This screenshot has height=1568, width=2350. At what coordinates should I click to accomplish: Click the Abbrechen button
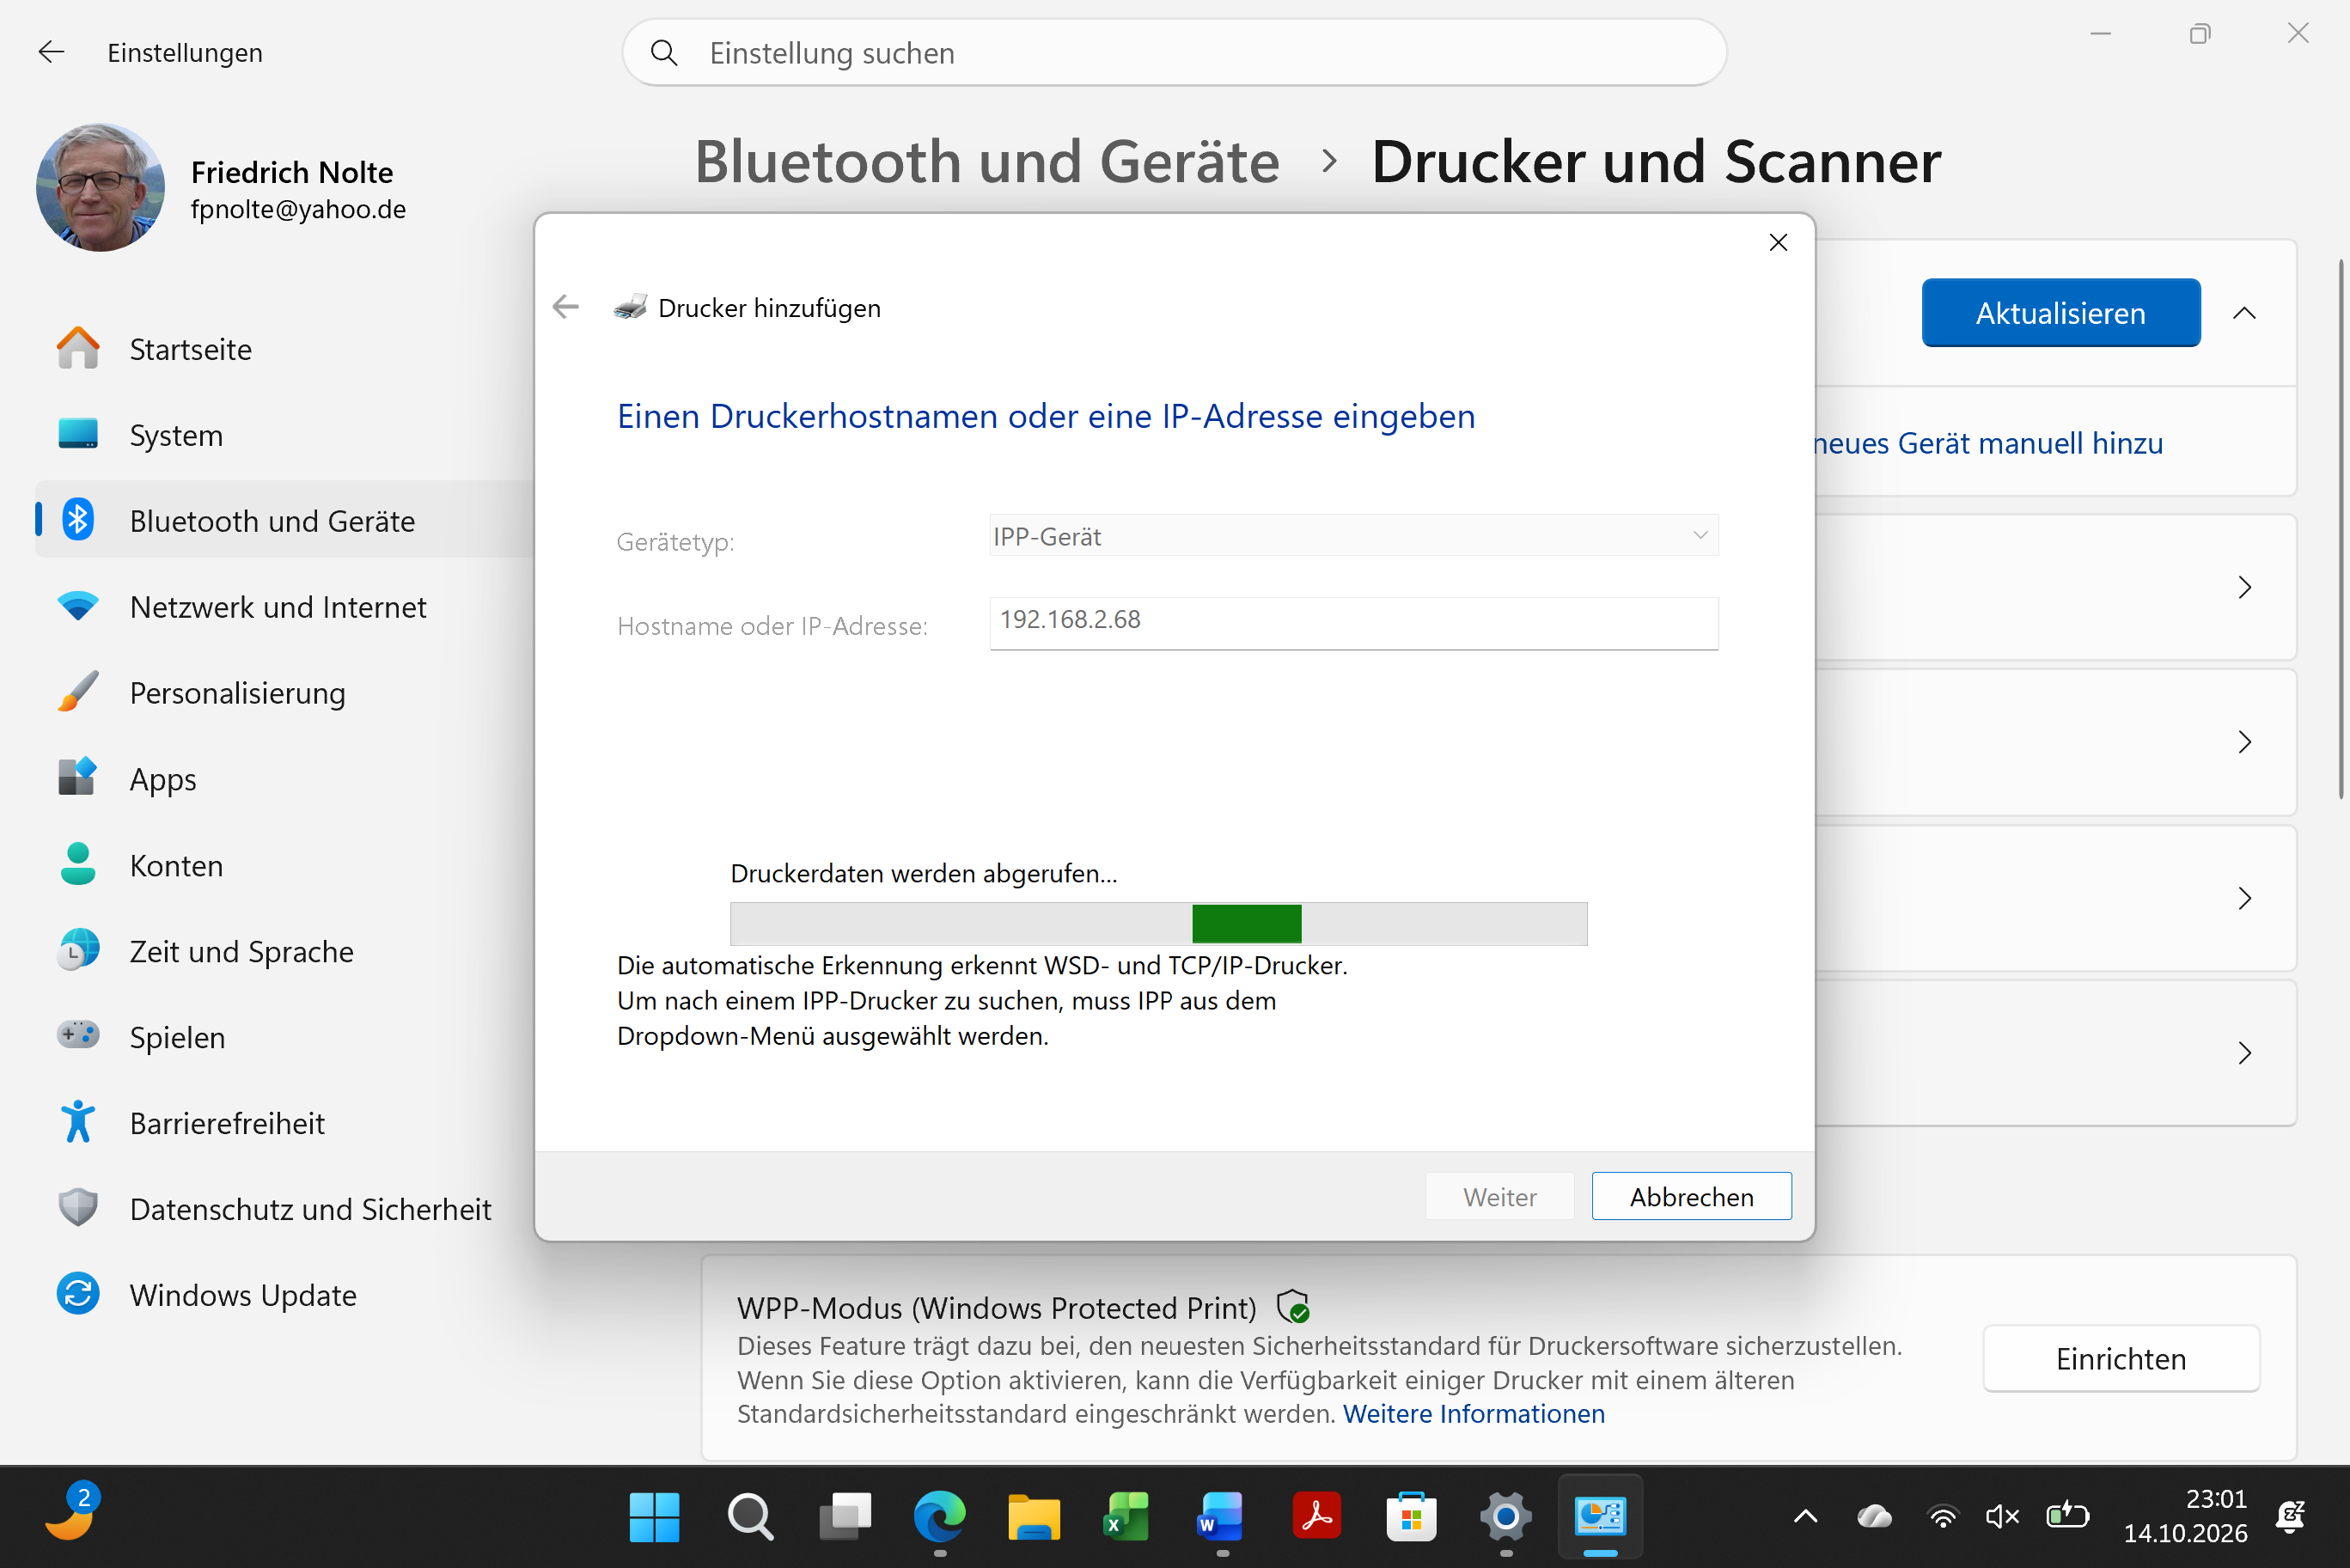pos(1690,1196)
